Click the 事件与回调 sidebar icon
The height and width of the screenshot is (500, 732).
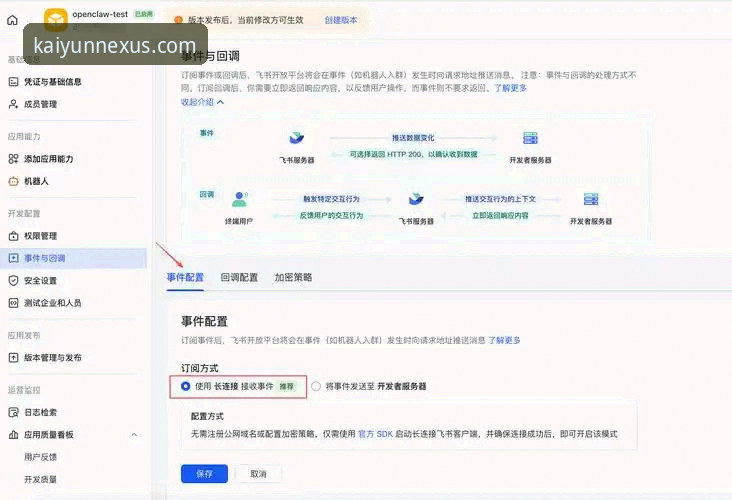point(14,258)
